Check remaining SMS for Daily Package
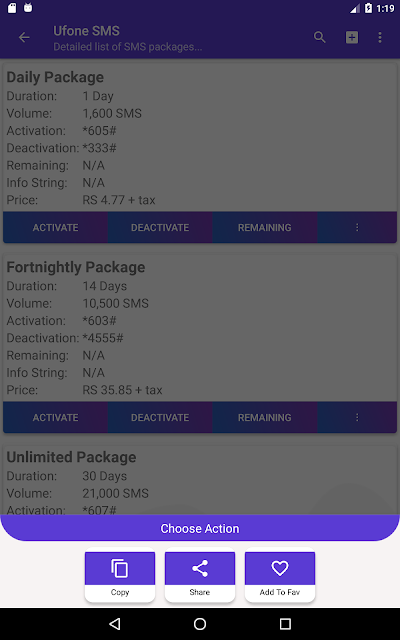Screen dimensions: 400x640 [x=264, y=227]
